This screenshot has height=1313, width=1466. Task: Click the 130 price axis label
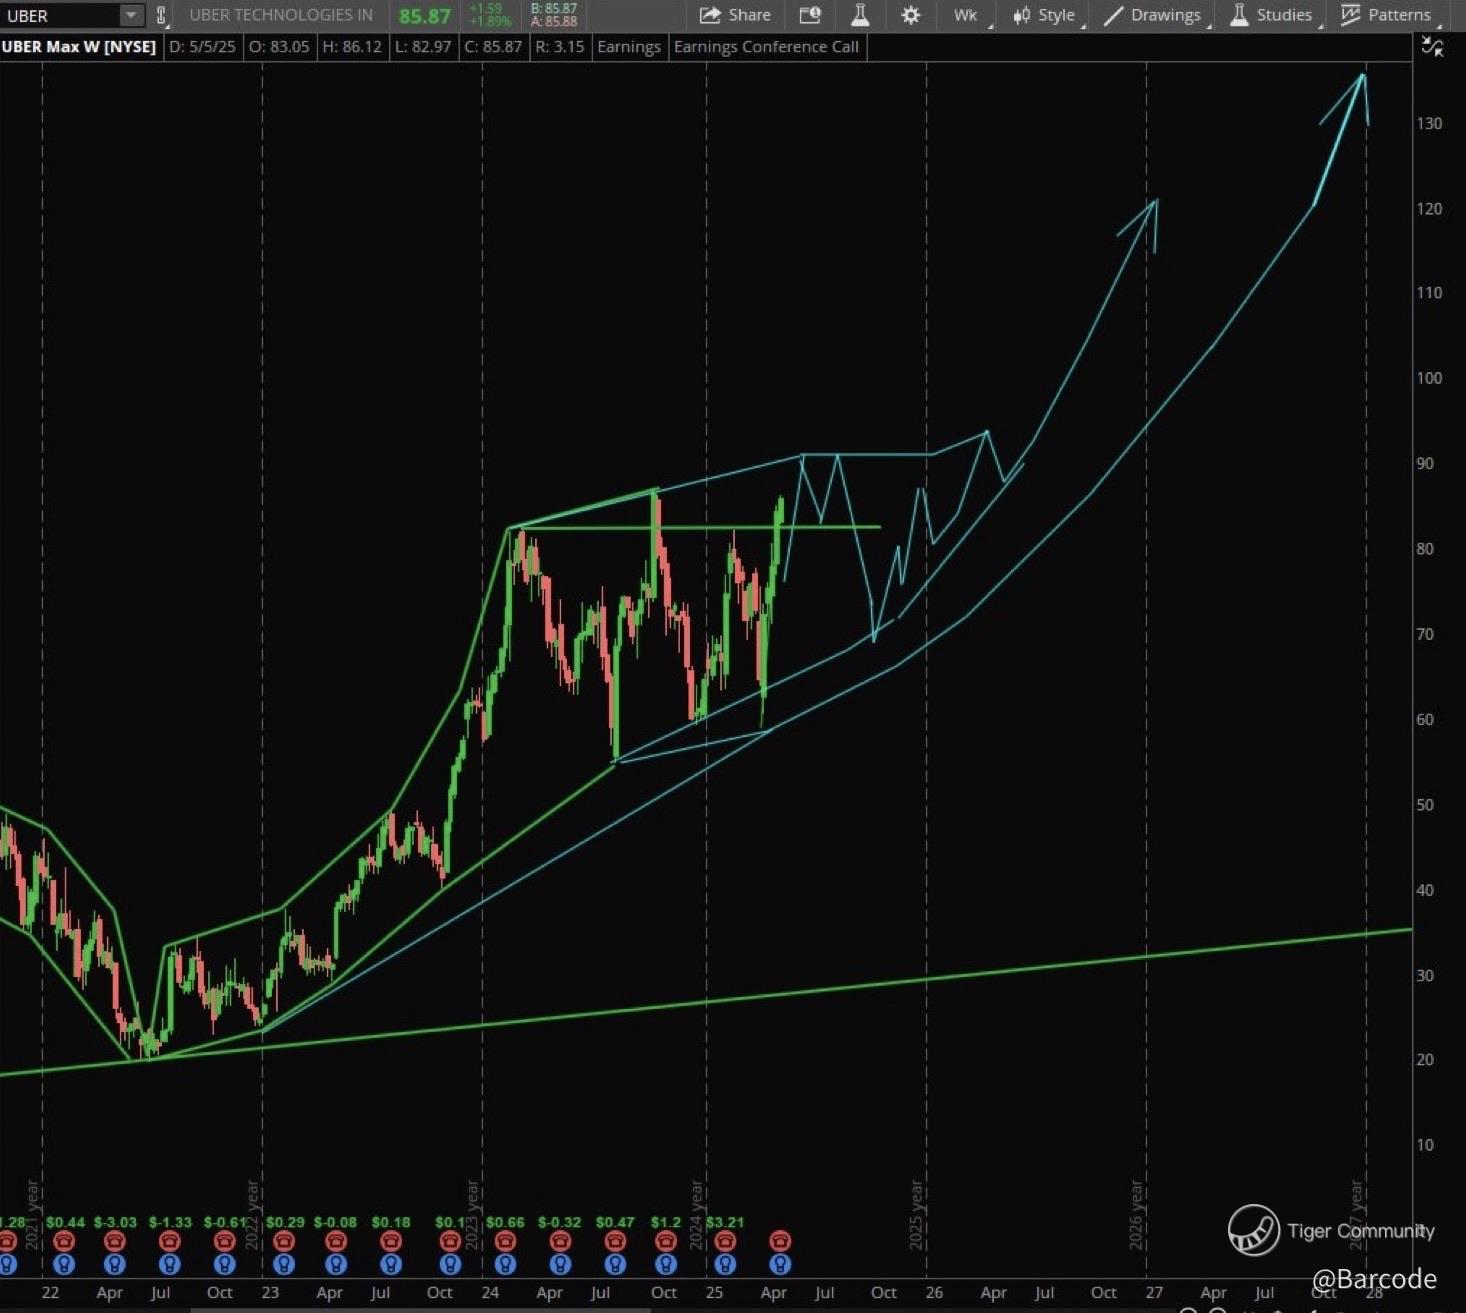(1429, 123)
